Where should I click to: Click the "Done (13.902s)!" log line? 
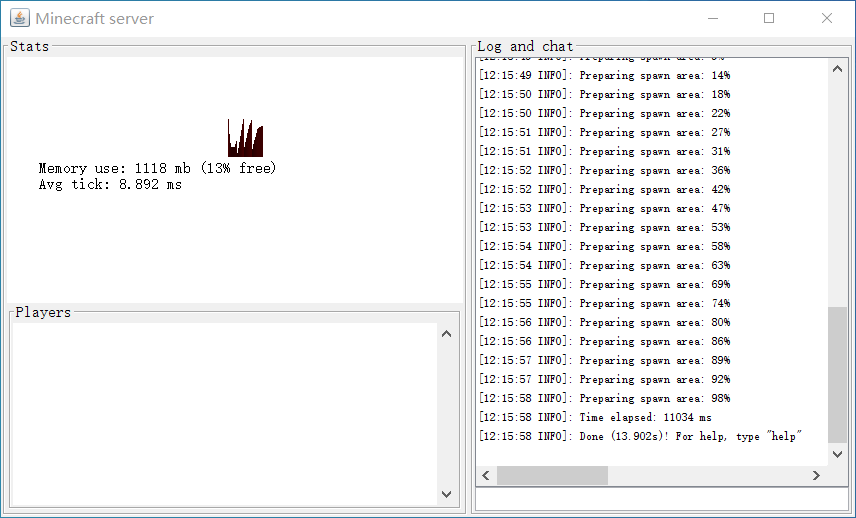coord(640,436)
